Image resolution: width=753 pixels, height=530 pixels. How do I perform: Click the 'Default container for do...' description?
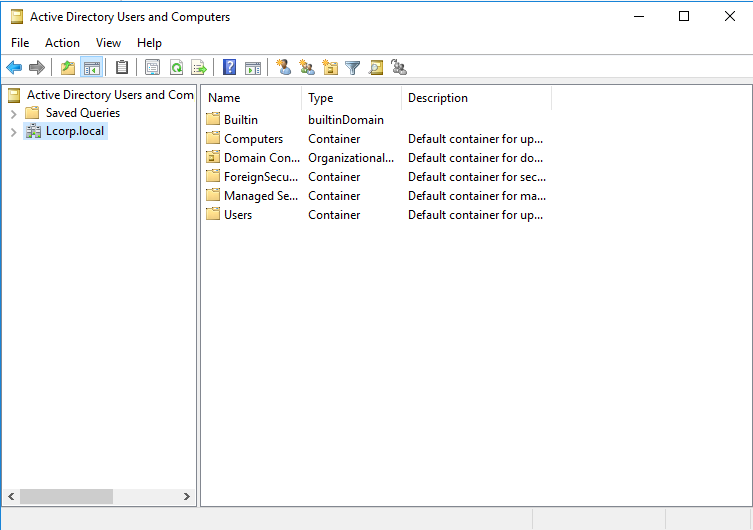(x=475, y=158)
